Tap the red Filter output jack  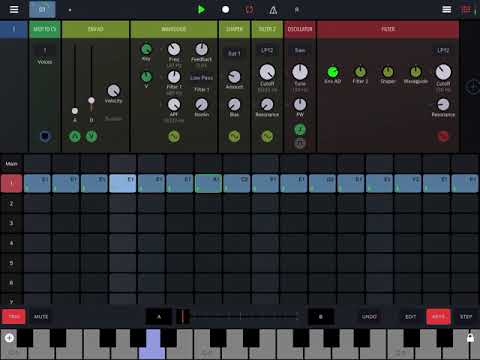443,136
